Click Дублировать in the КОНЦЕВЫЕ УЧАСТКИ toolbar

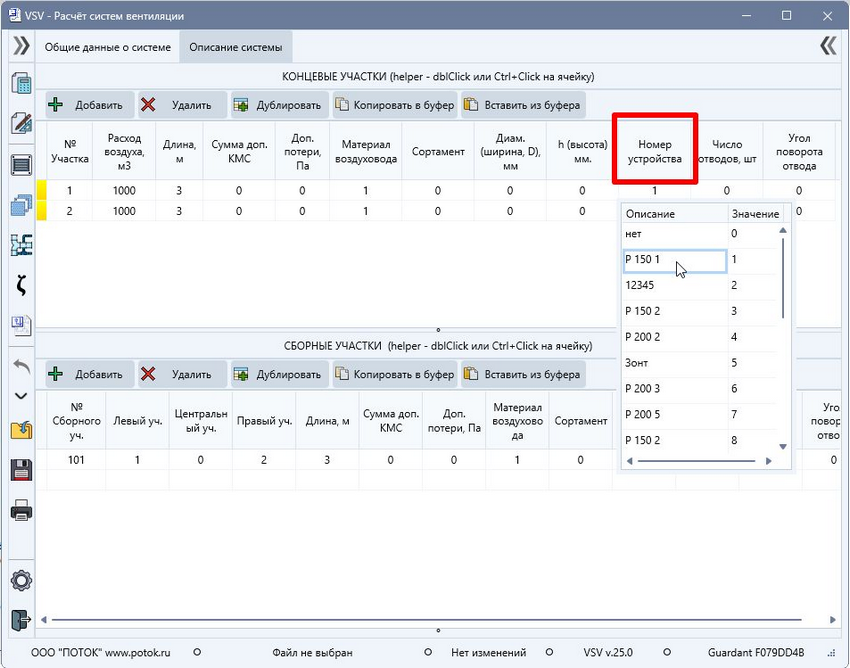coord(280,105)
